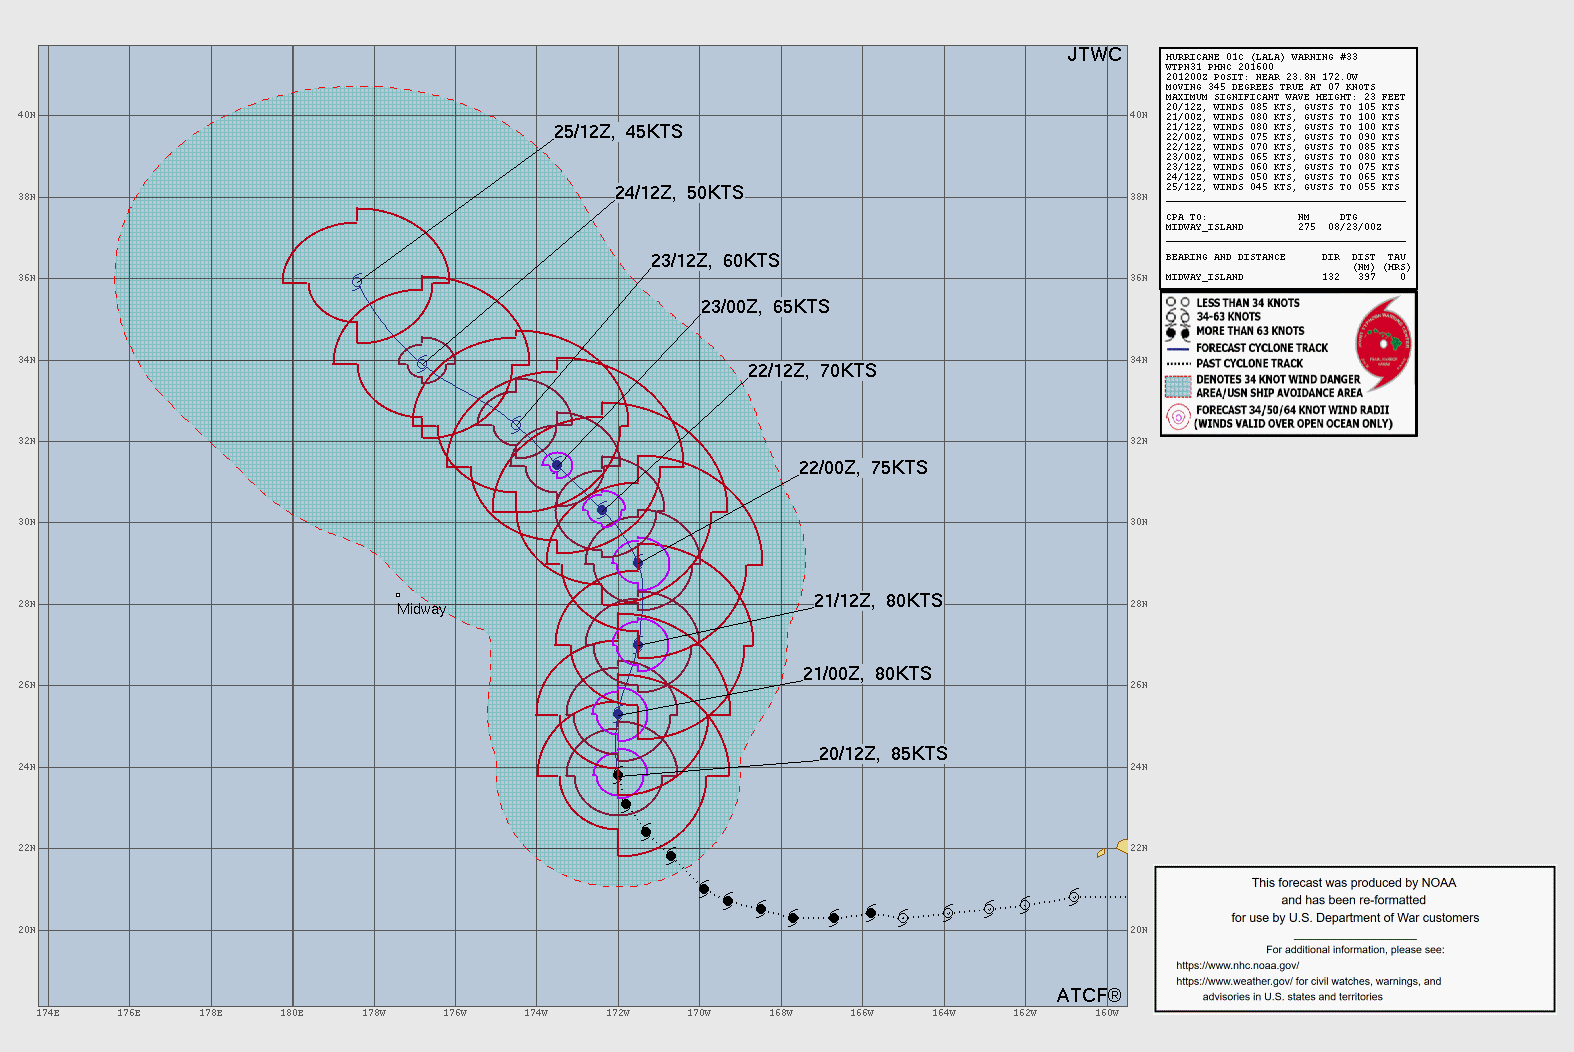Click the "BEARING AND DISTANCE" heading
The image size is (1574, 1052).
[x=1226, y=258]
